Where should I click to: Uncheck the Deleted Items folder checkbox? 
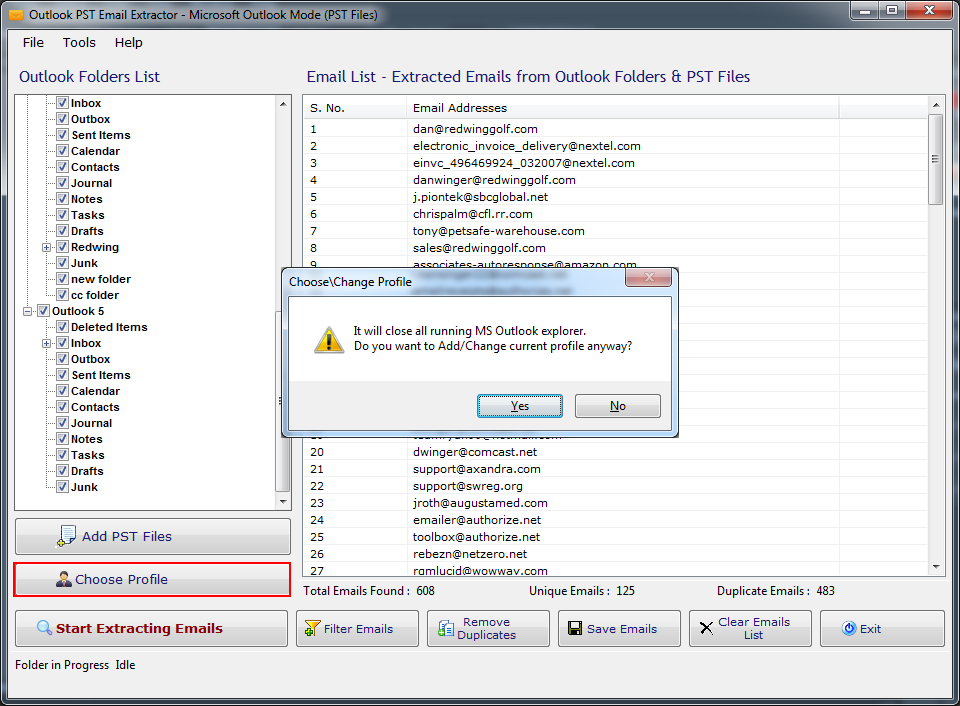click(x=62, y=326)
